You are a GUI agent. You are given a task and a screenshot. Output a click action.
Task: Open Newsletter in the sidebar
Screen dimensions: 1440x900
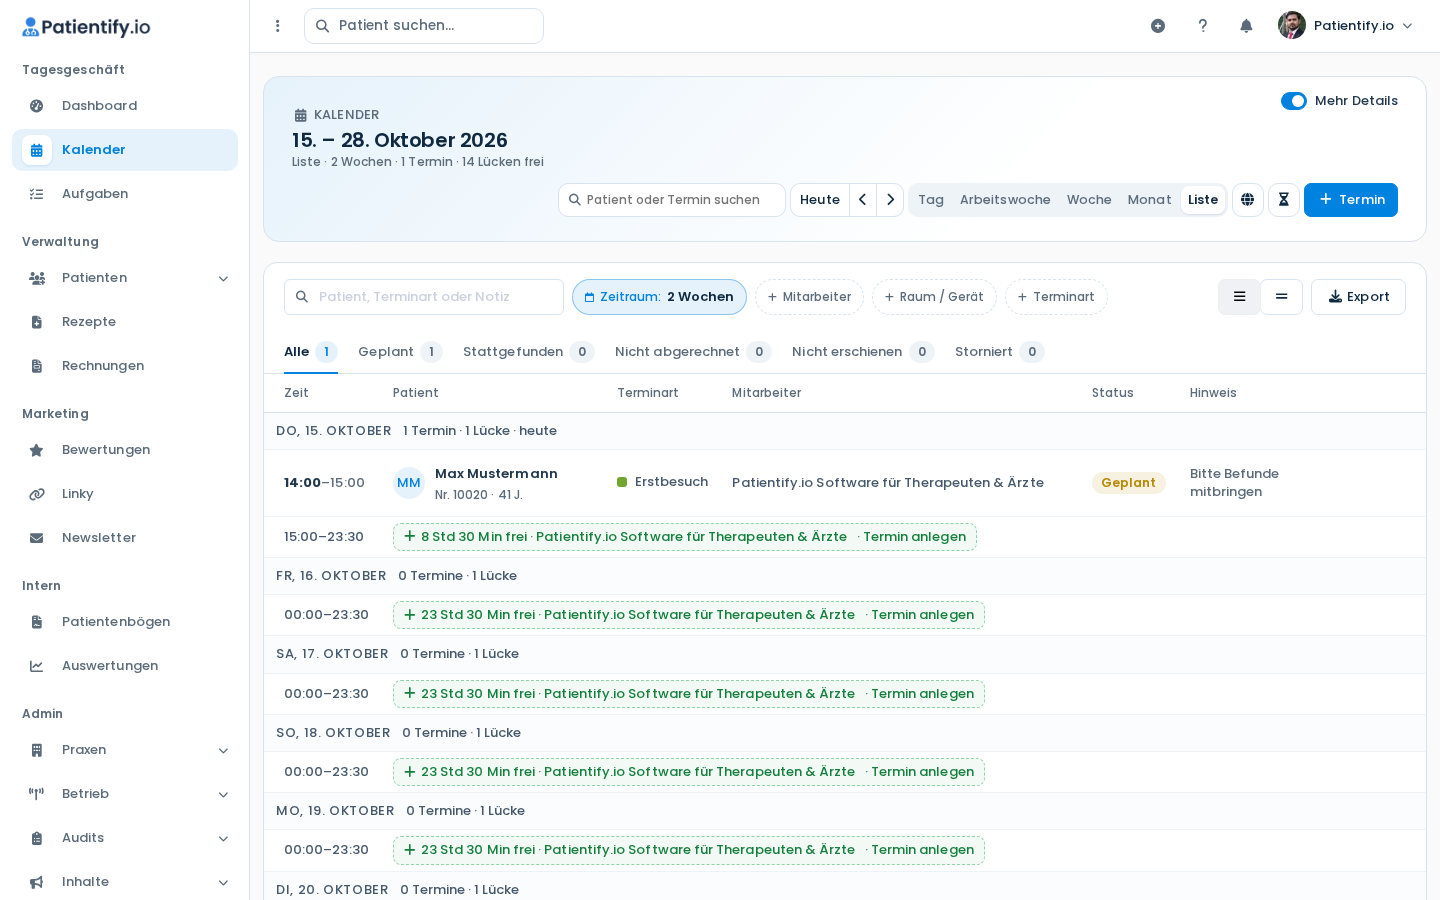point(125,538)
